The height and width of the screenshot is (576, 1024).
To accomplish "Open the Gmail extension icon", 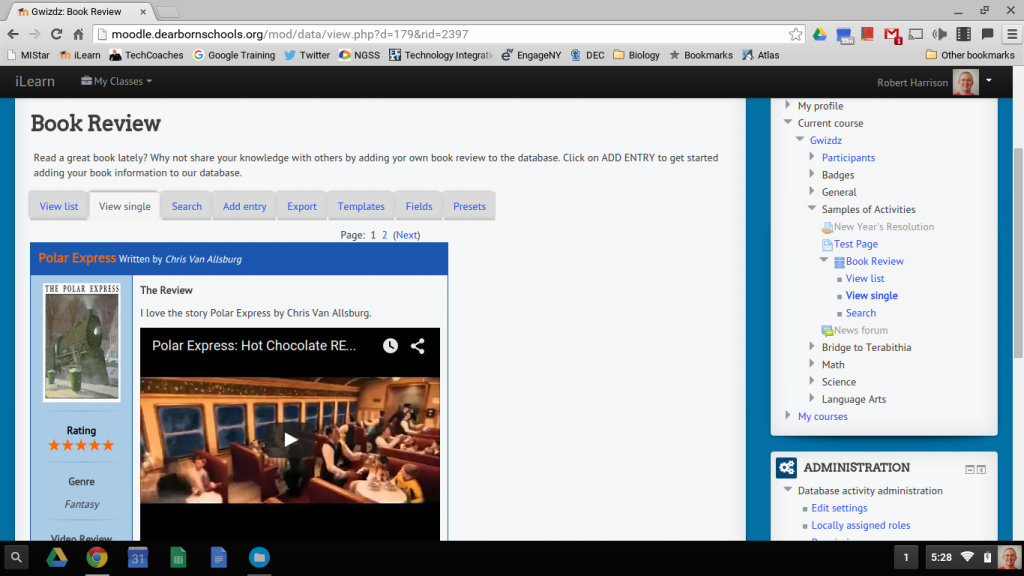I will coord(892,34).
